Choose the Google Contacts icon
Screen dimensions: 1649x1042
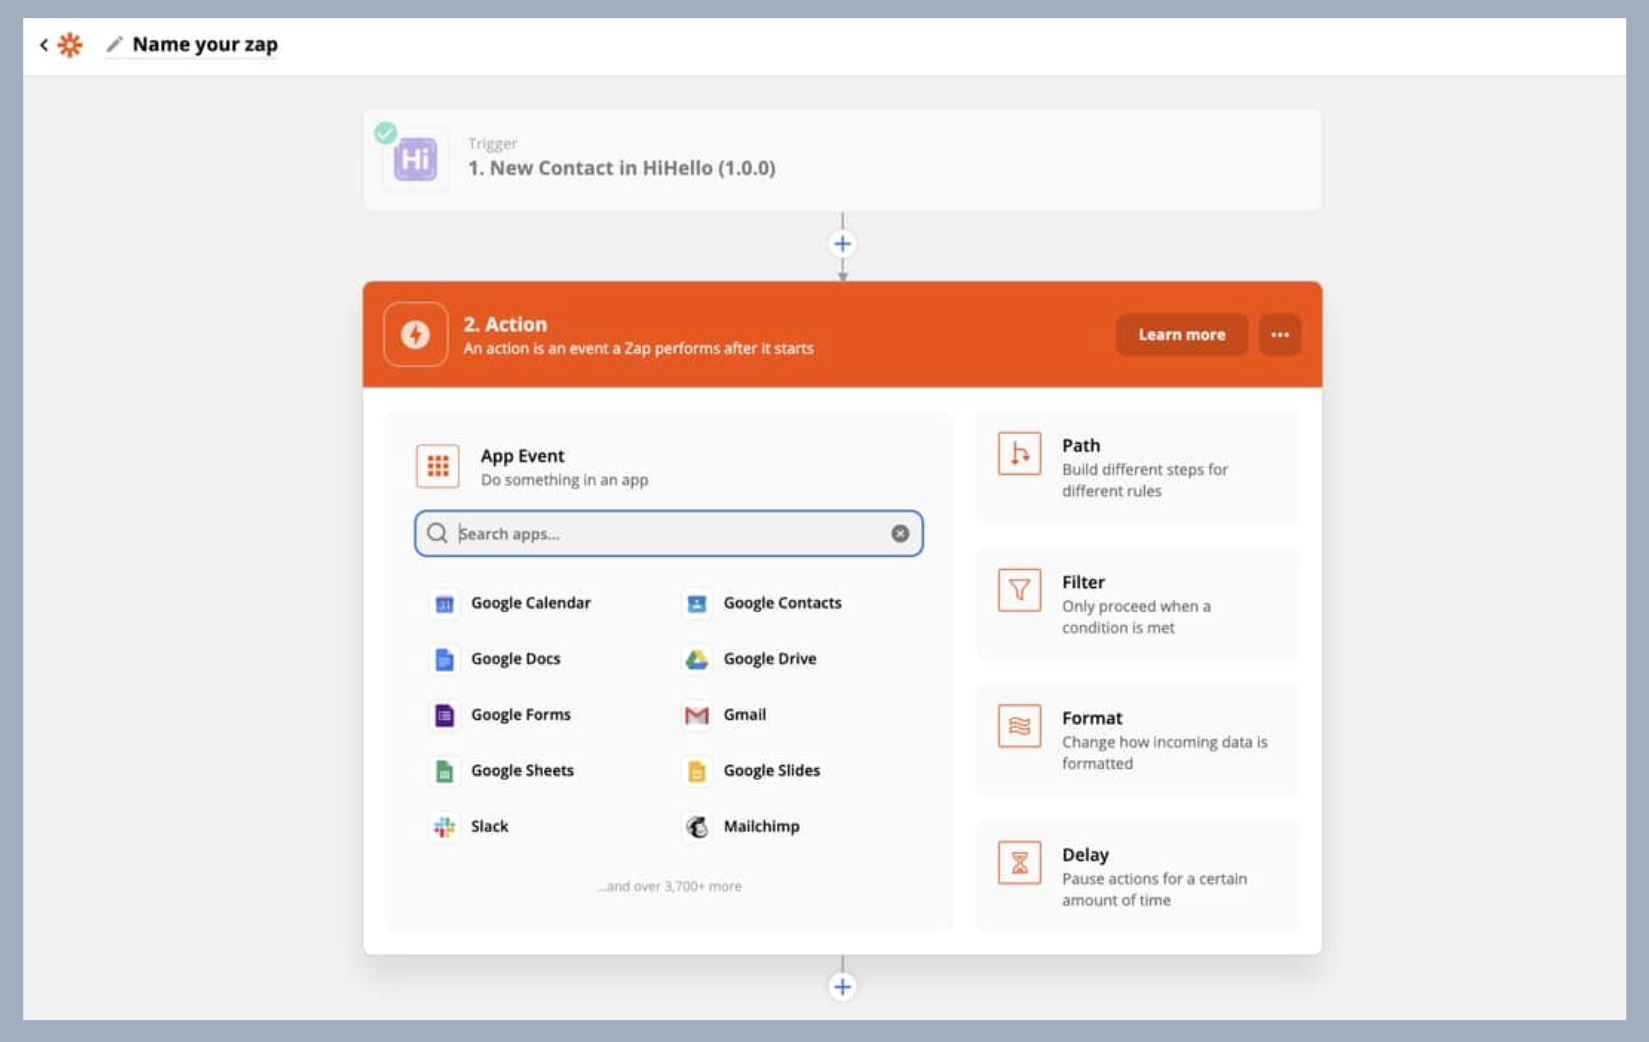[x=697, y=603]
